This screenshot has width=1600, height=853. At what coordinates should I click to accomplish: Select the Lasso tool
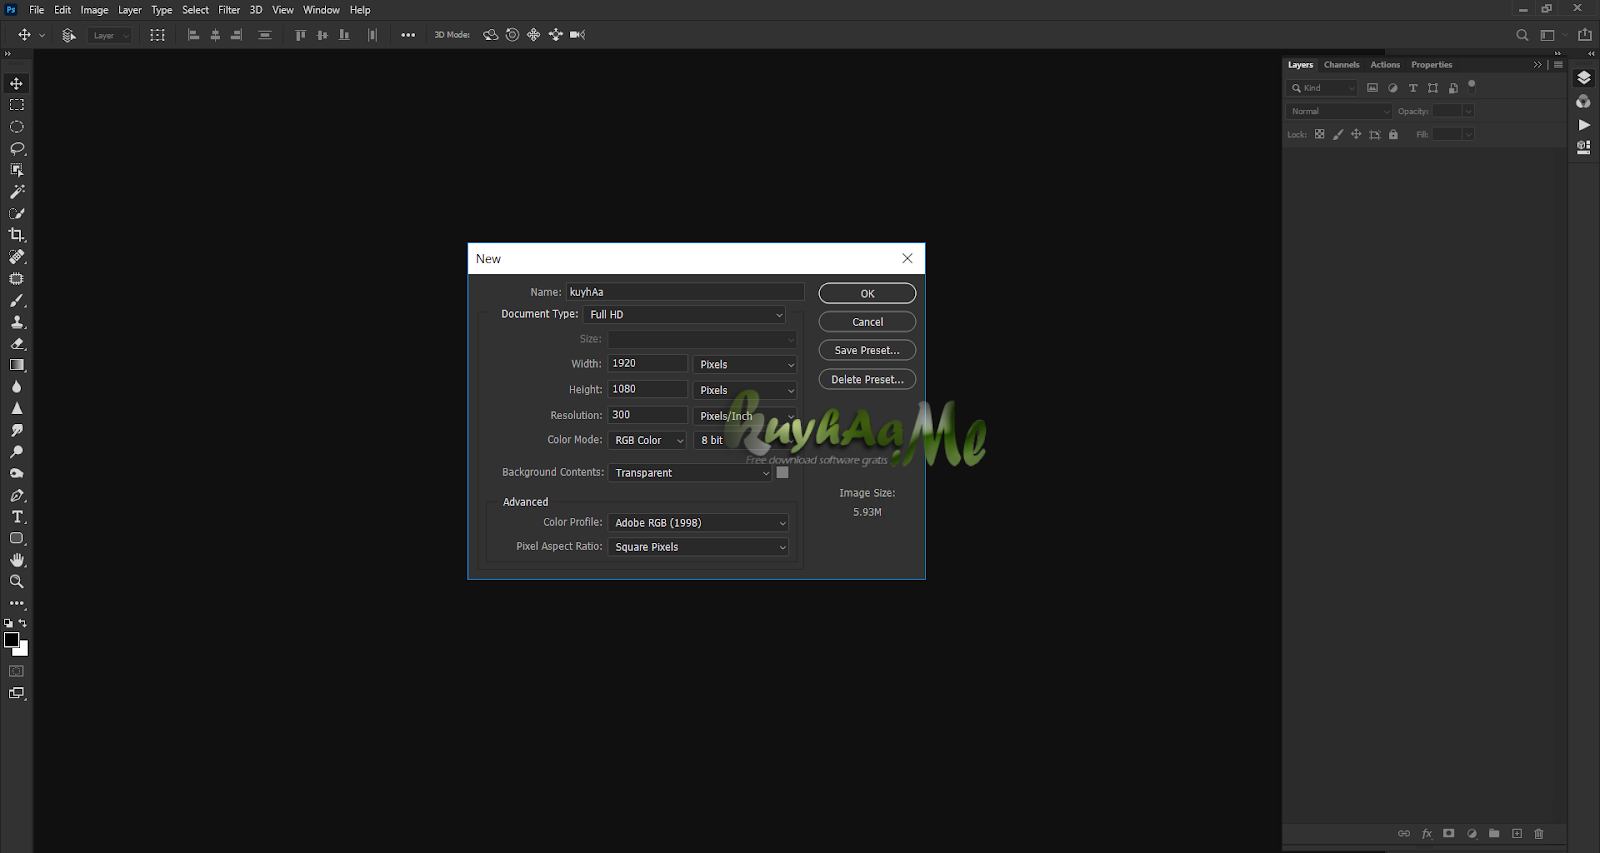pyautogui.click(x=17, y=148)
